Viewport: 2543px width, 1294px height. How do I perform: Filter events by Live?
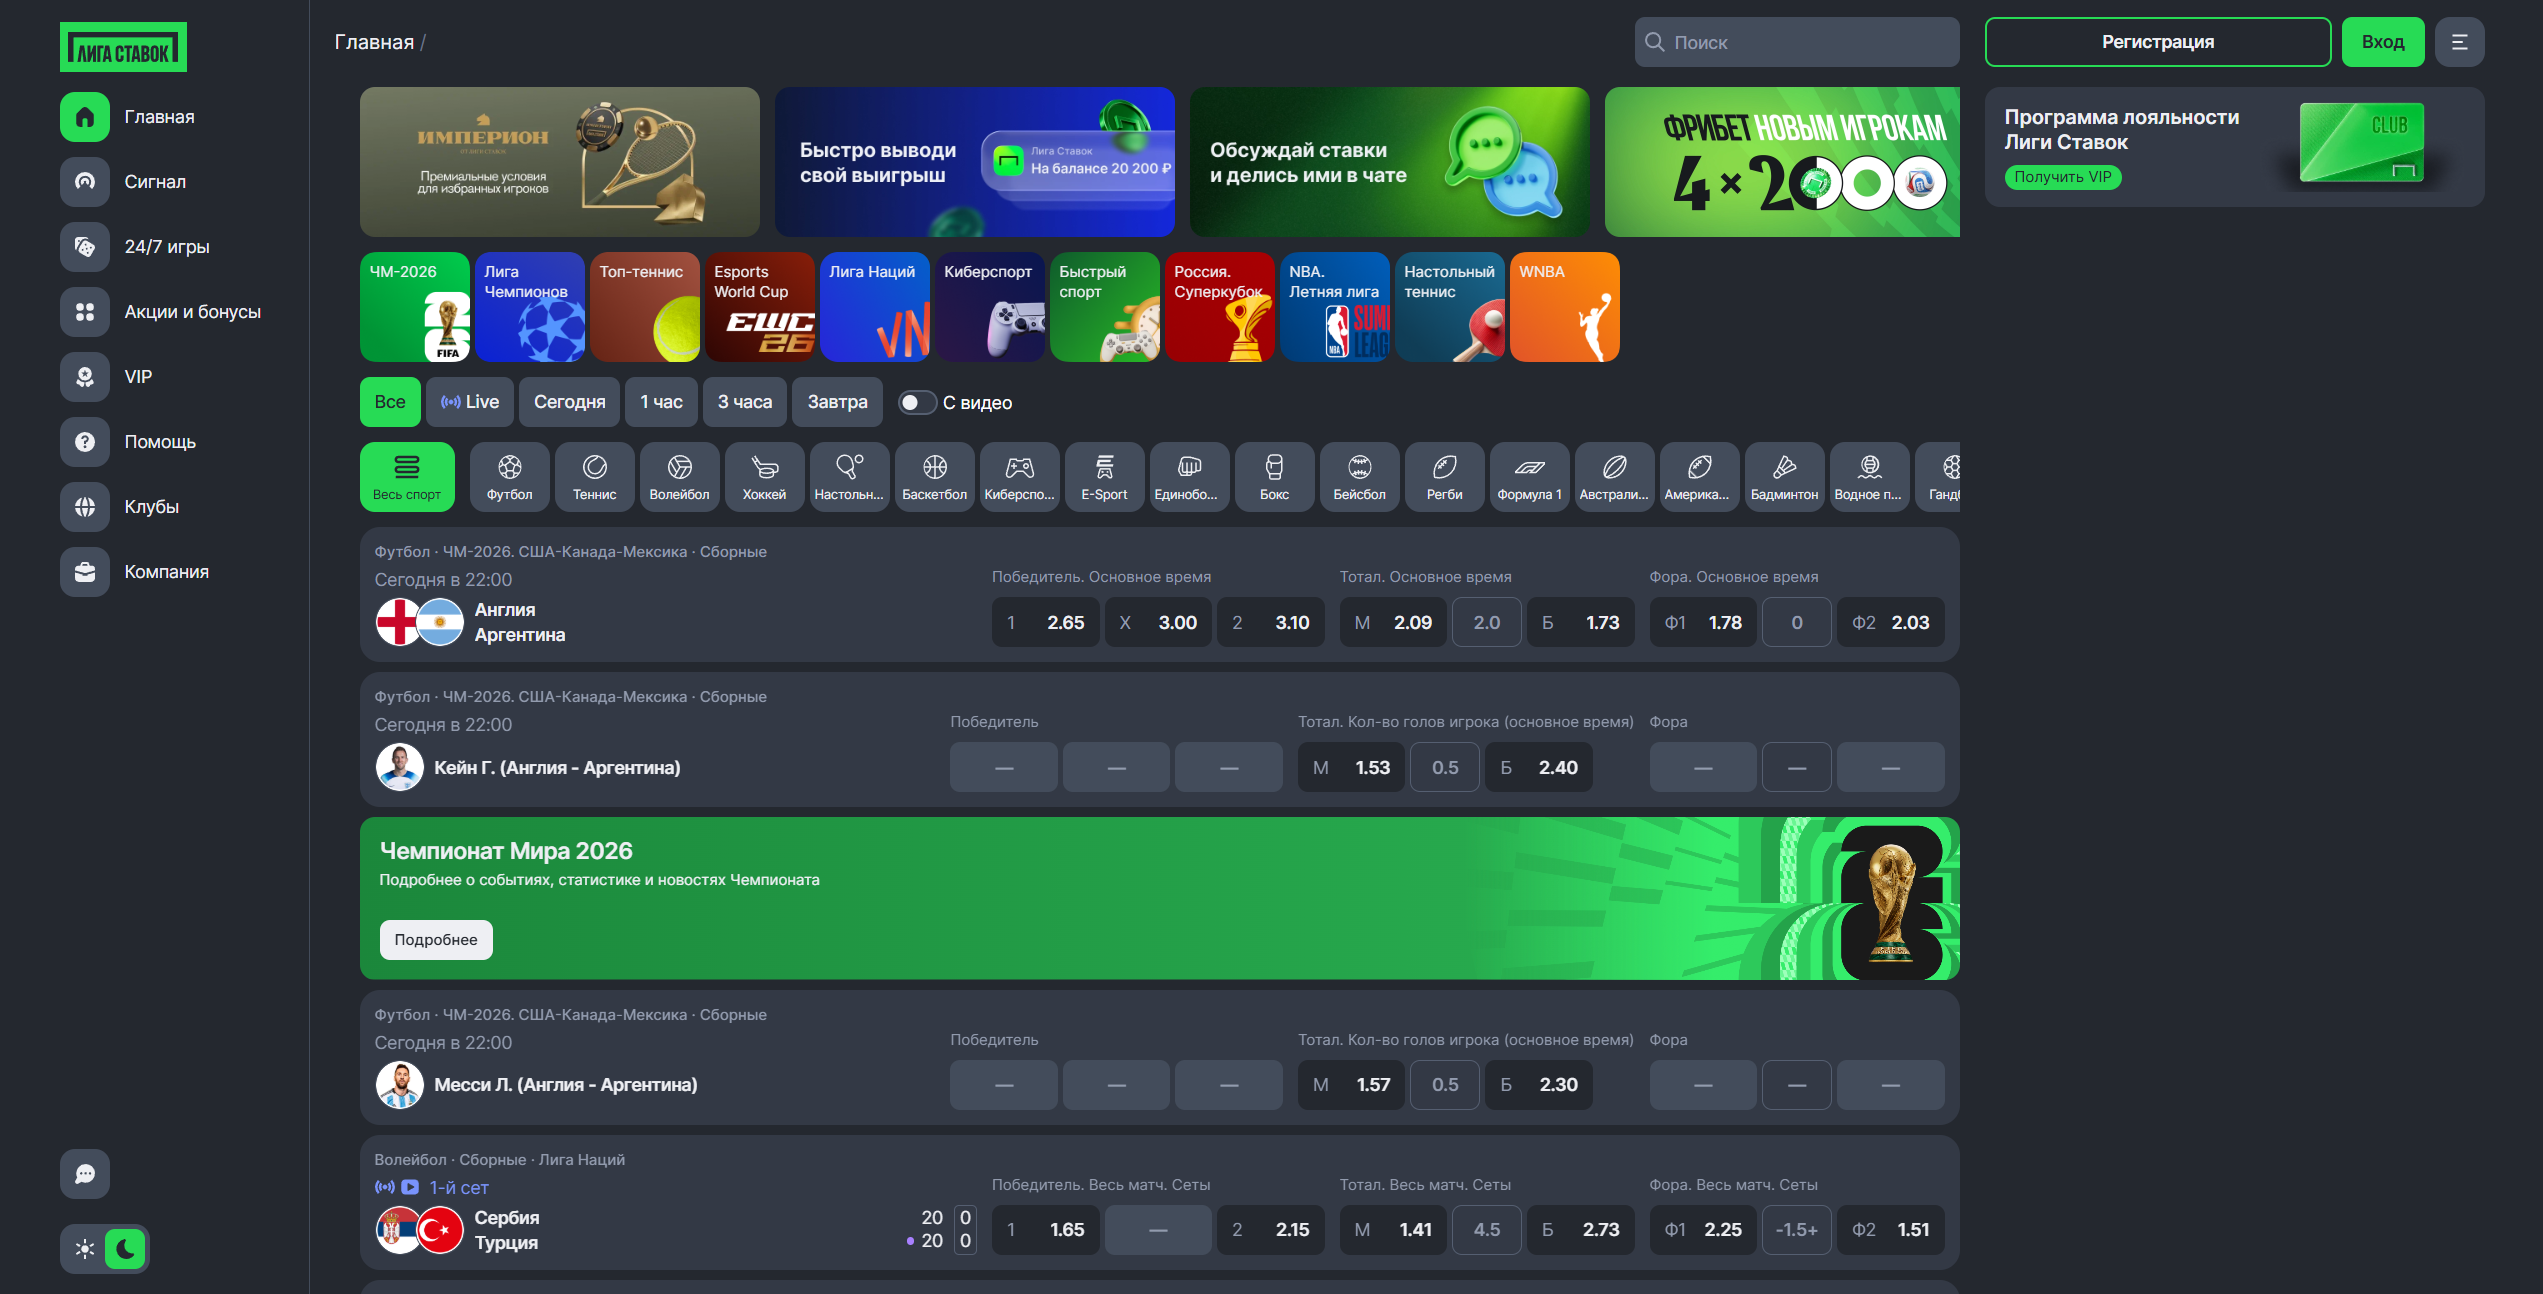coord(470,402)
